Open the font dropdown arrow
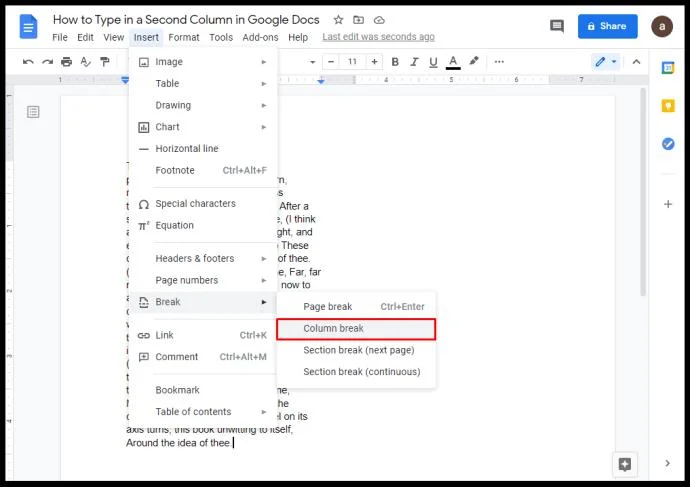Image resolution: width=690 pixels, height=487 pixels. point(312,62)
